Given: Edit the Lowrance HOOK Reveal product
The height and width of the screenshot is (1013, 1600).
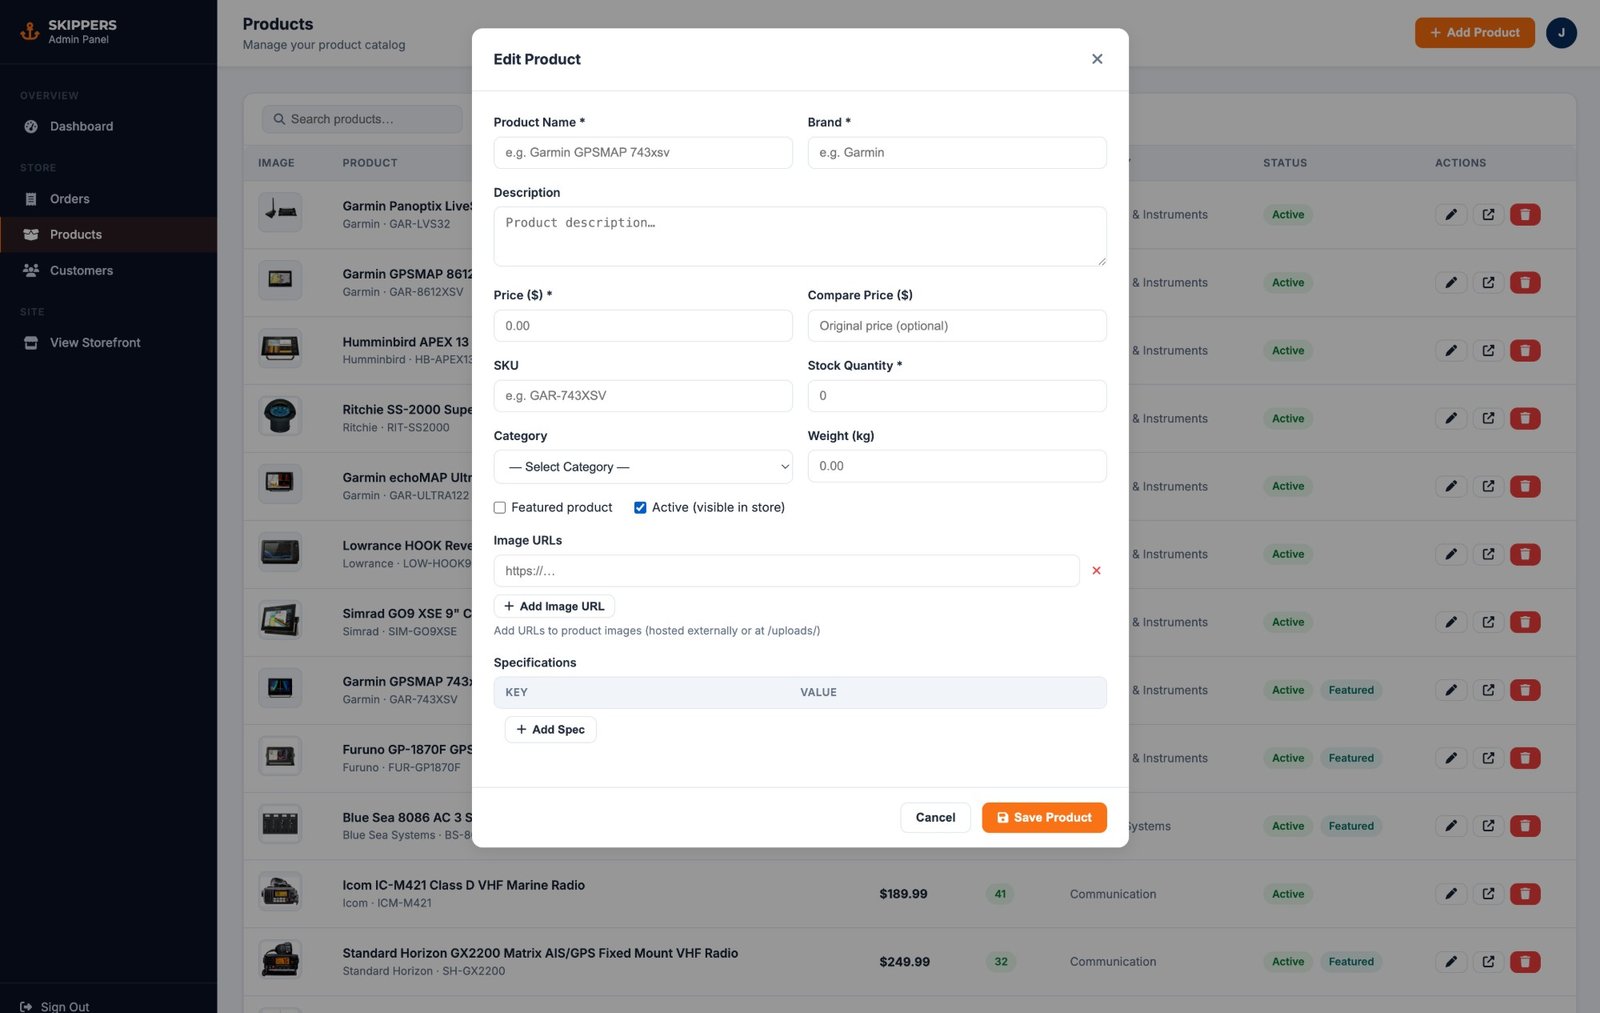Looking at the screenshot, I should coord(1451,554).
